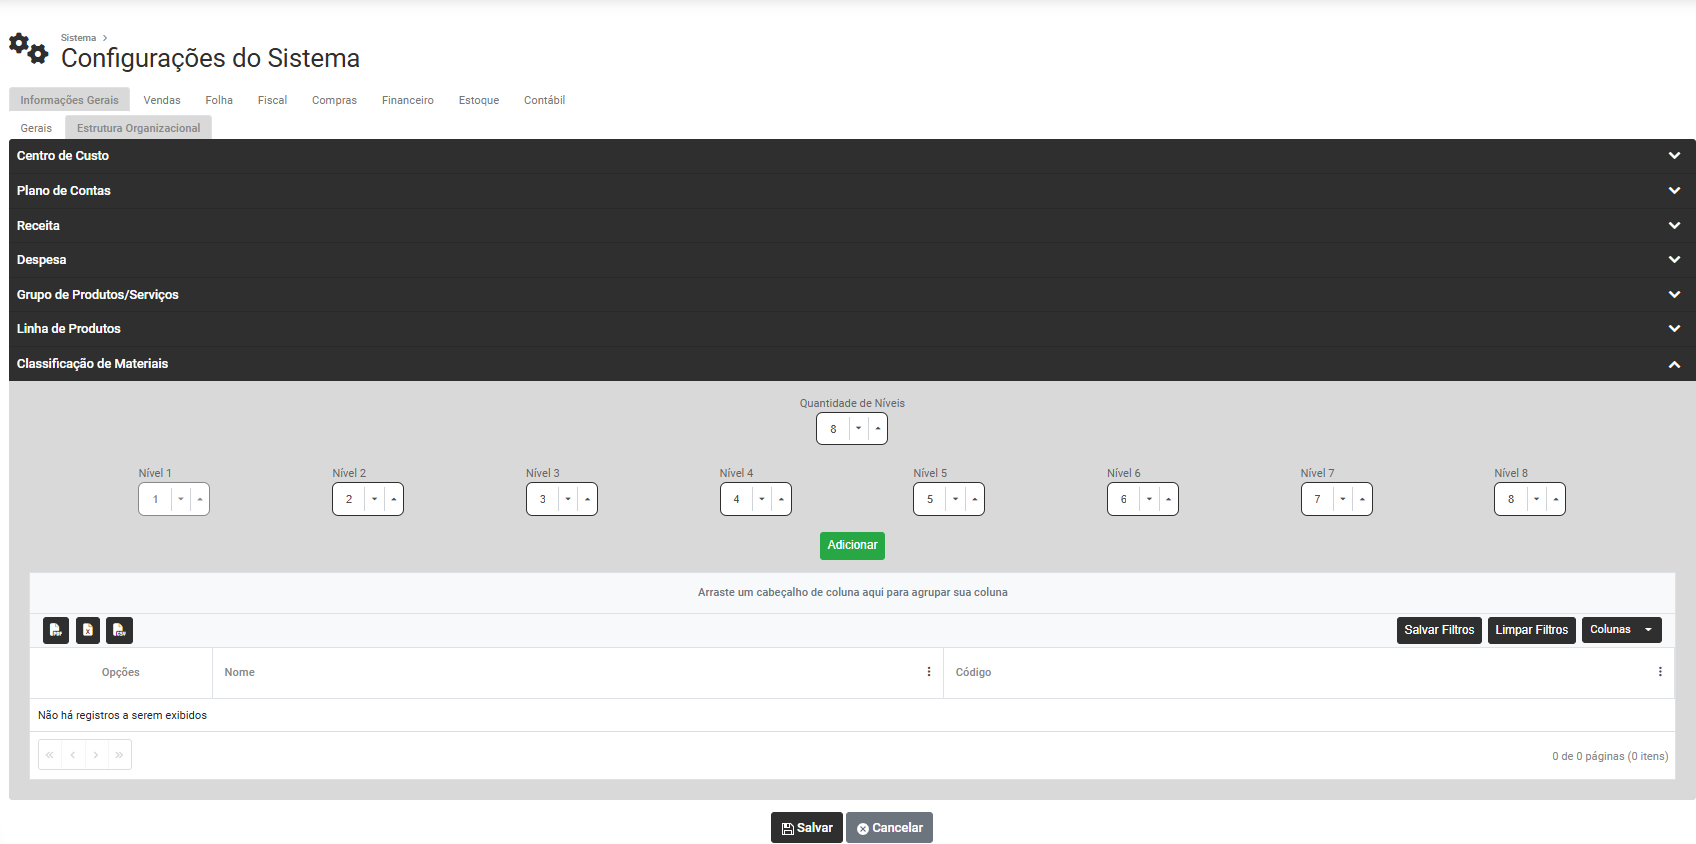Switch to the Contábil tab
The image size is (1696, 844).
[x=545, y=100]
